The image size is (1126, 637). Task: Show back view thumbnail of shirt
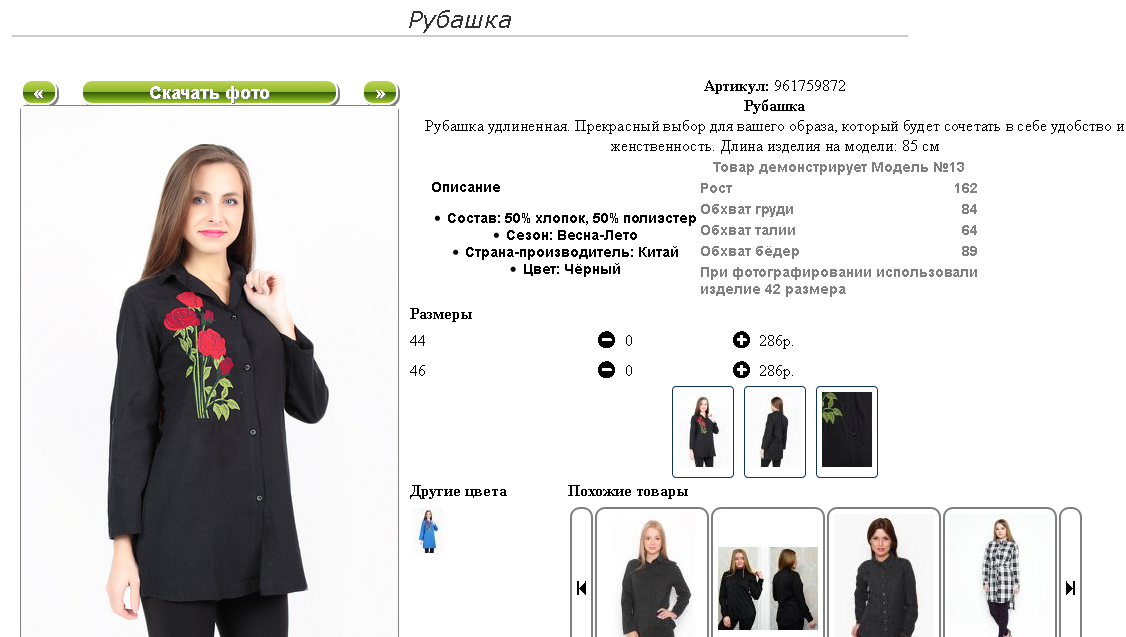click(775, 432)
